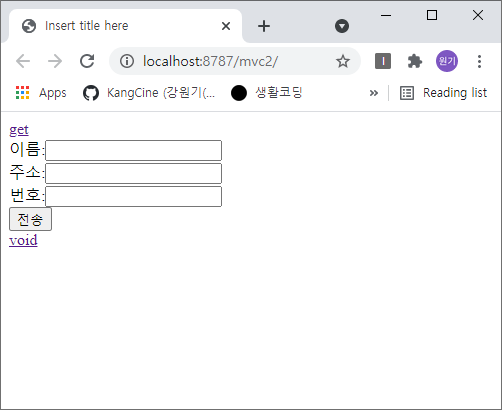Select the 'Insert title here' tab

[125, 26]
